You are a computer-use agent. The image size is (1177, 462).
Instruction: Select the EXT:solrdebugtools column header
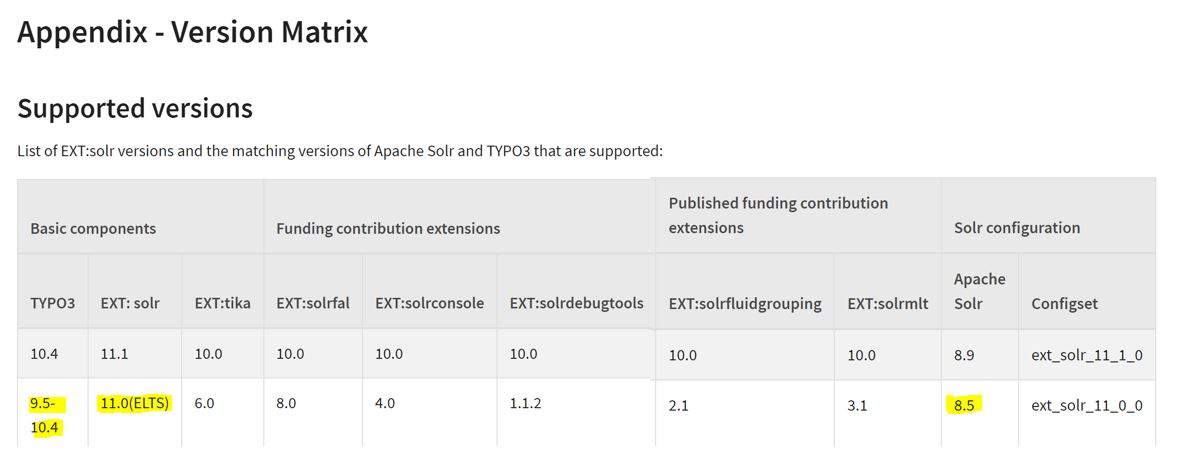576,302
